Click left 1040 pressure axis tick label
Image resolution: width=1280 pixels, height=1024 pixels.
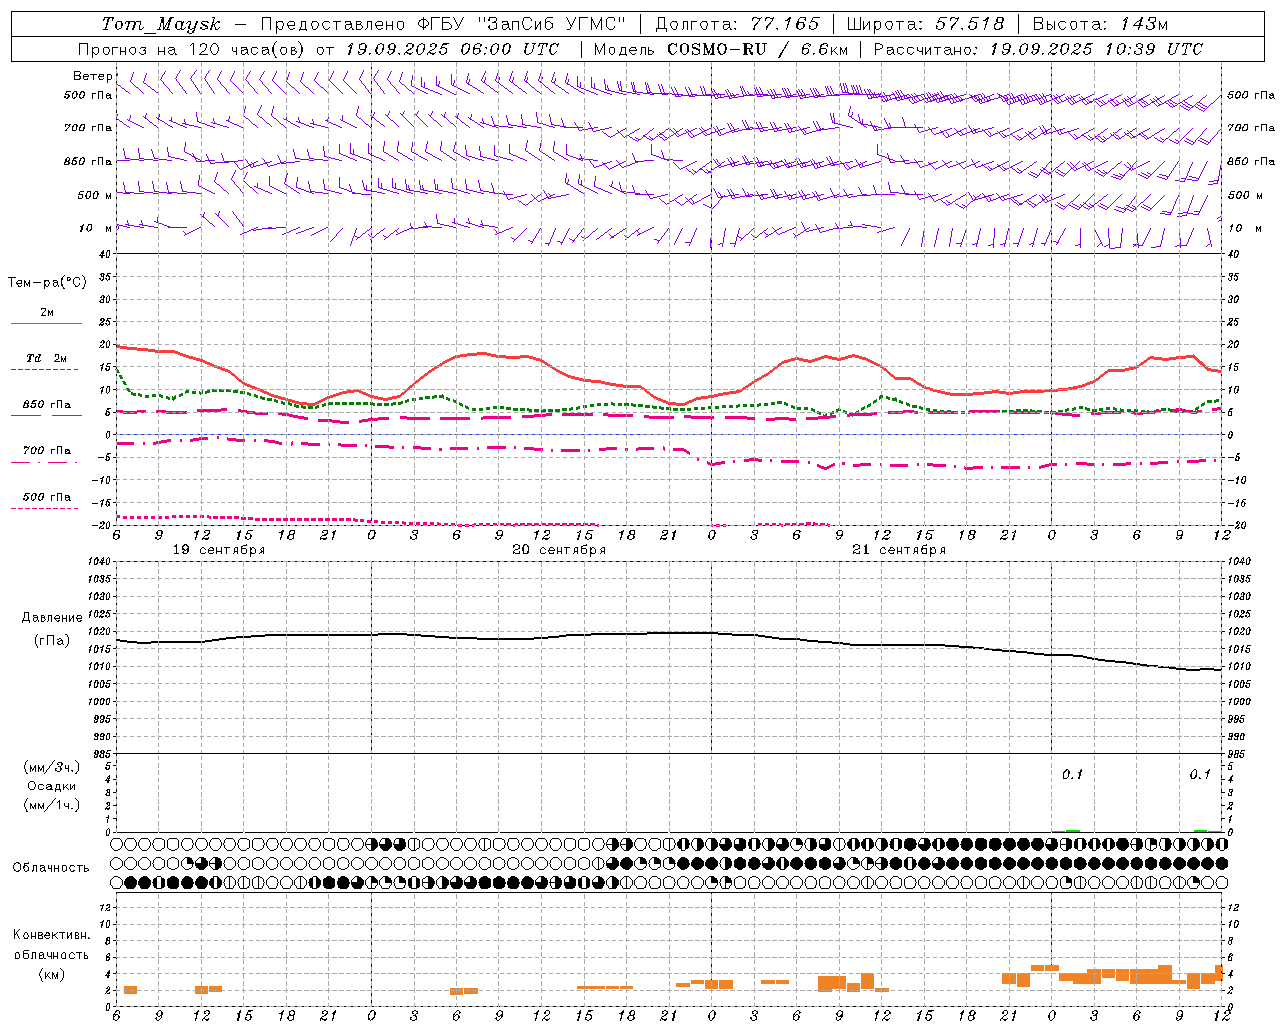pos(101,561)
